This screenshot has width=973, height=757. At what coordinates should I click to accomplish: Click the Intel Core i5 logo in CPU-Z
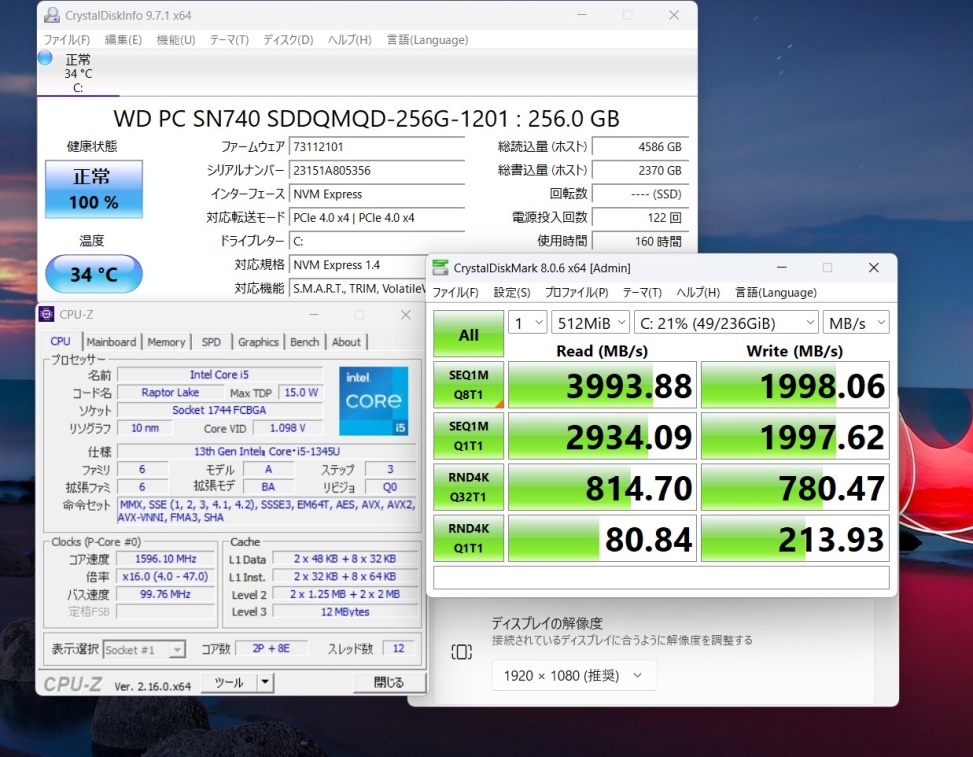[x=374, y=401]
